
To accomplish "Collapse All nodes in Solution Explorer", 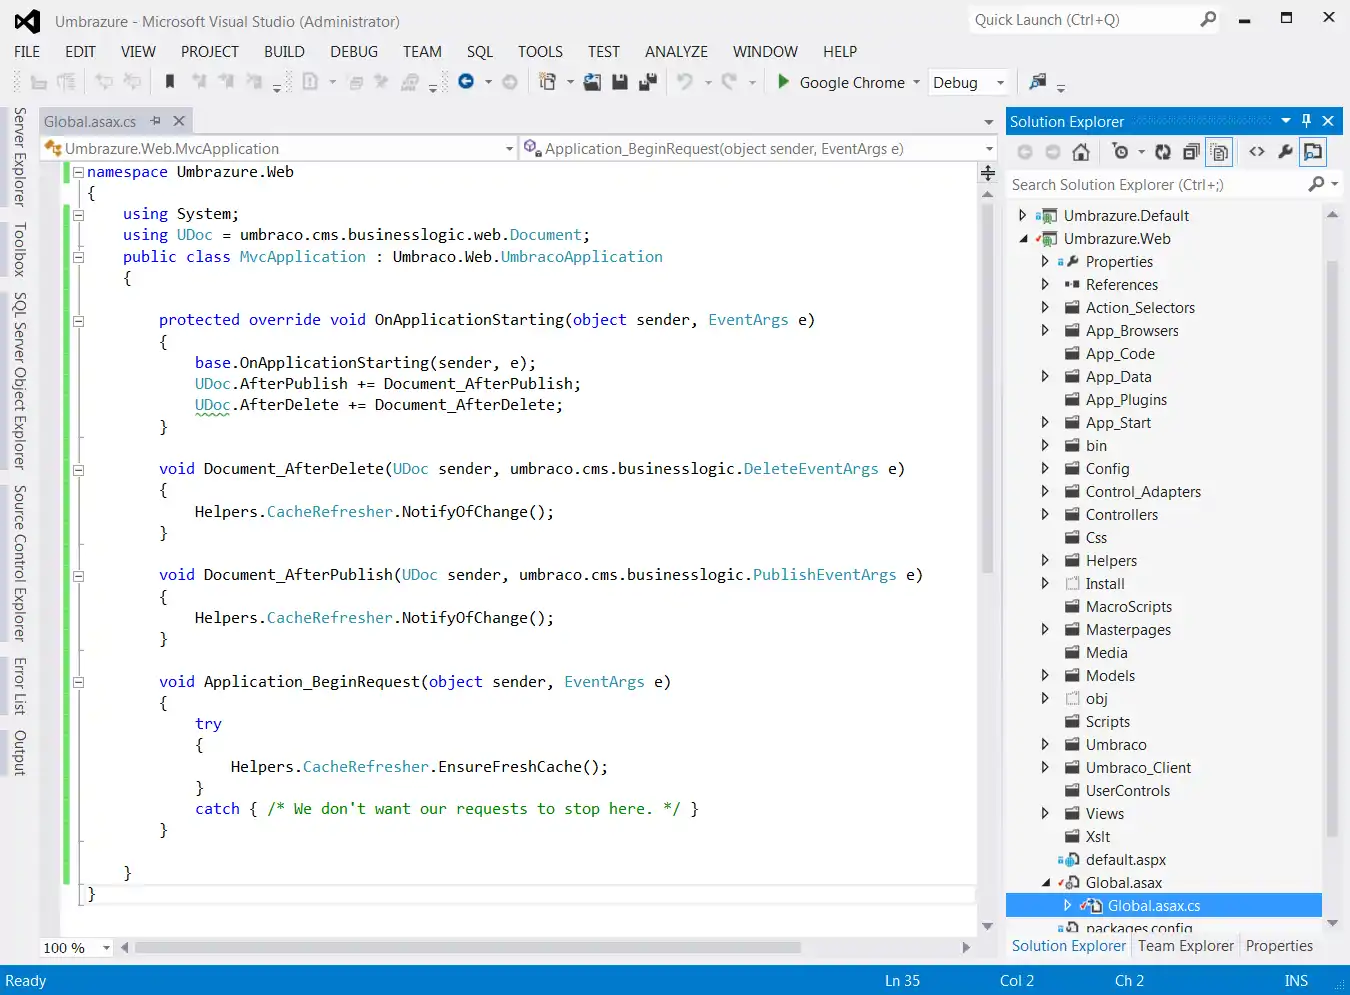I will click(1191, 152).
